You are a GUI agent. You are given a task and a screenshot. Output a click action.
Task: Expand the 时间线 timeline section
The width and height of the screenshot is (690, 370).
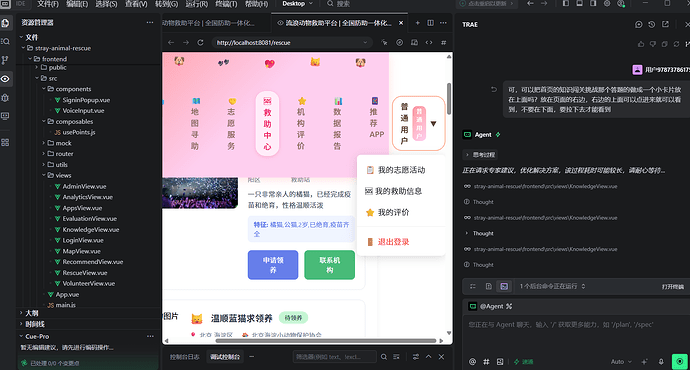tap(35, 324)
